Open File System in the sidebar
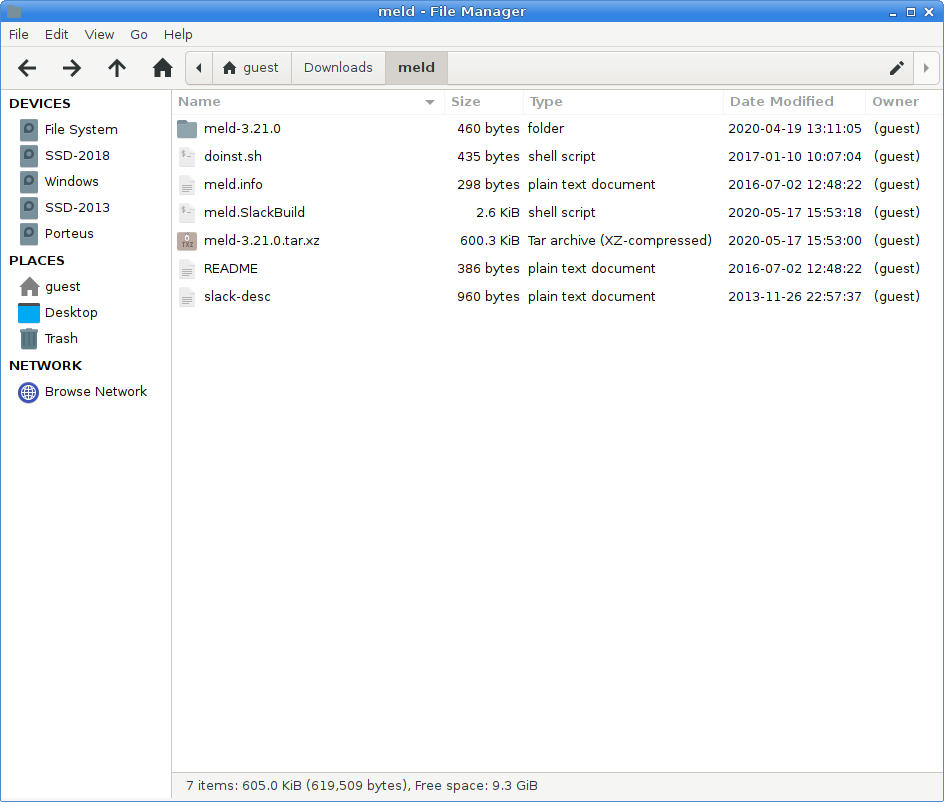This screenshot has width=944, height=802. tap(81, 129)
